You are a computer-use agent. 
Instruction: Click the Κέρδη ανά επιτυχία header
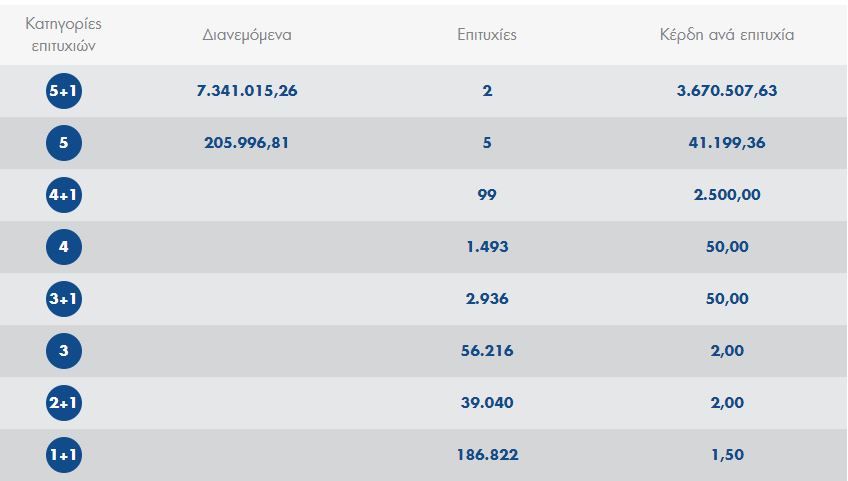pyautogui.click(x=727, y=35)
